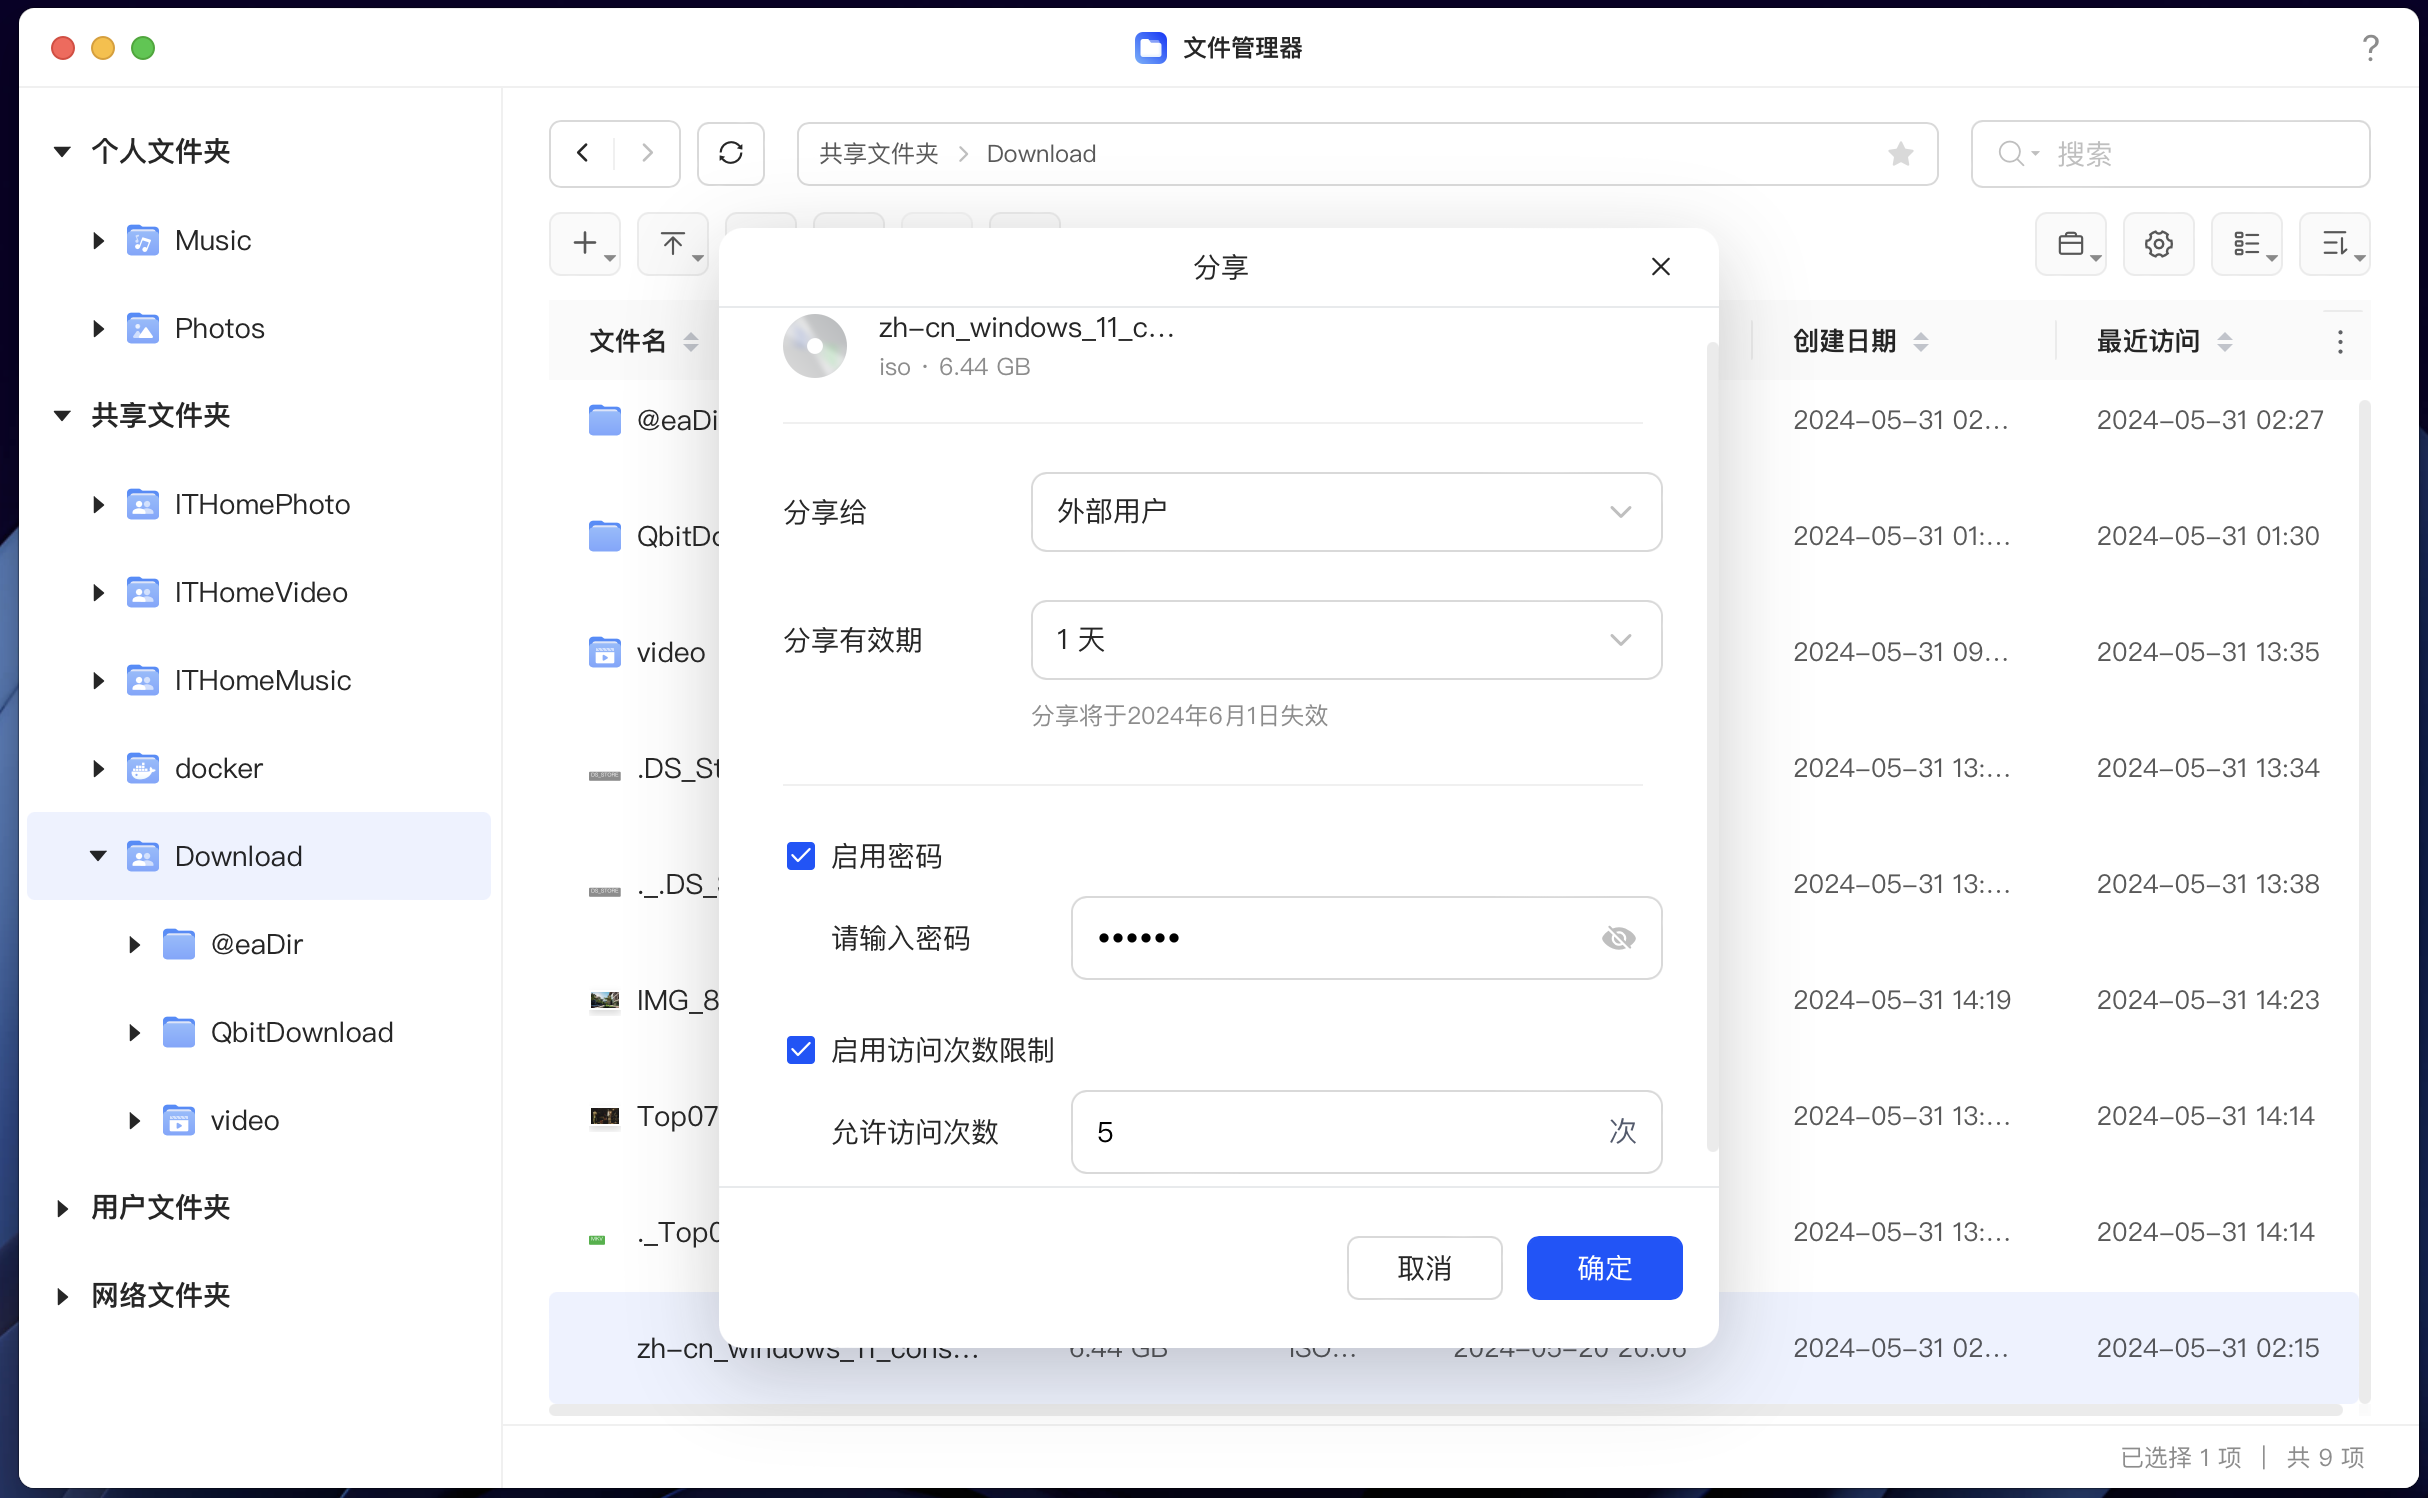Click the back navigation arrow
This screenshot has height=1498, width=2428.
[x=583, y=153]
